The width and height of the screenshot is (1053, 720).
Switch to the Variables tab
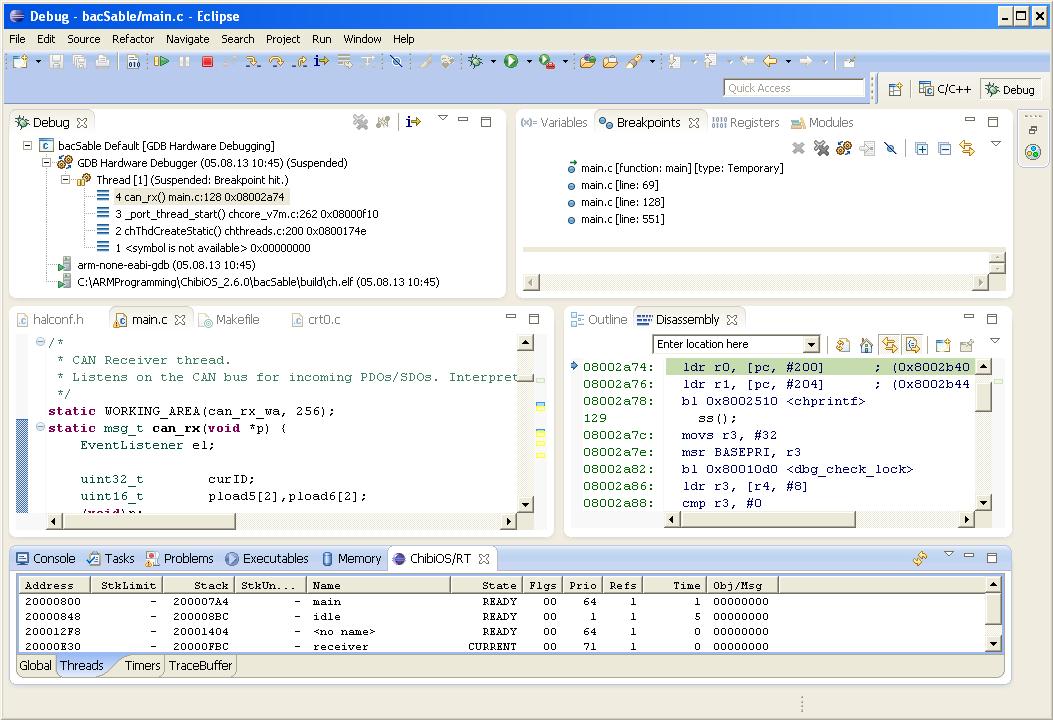(555, 122)
